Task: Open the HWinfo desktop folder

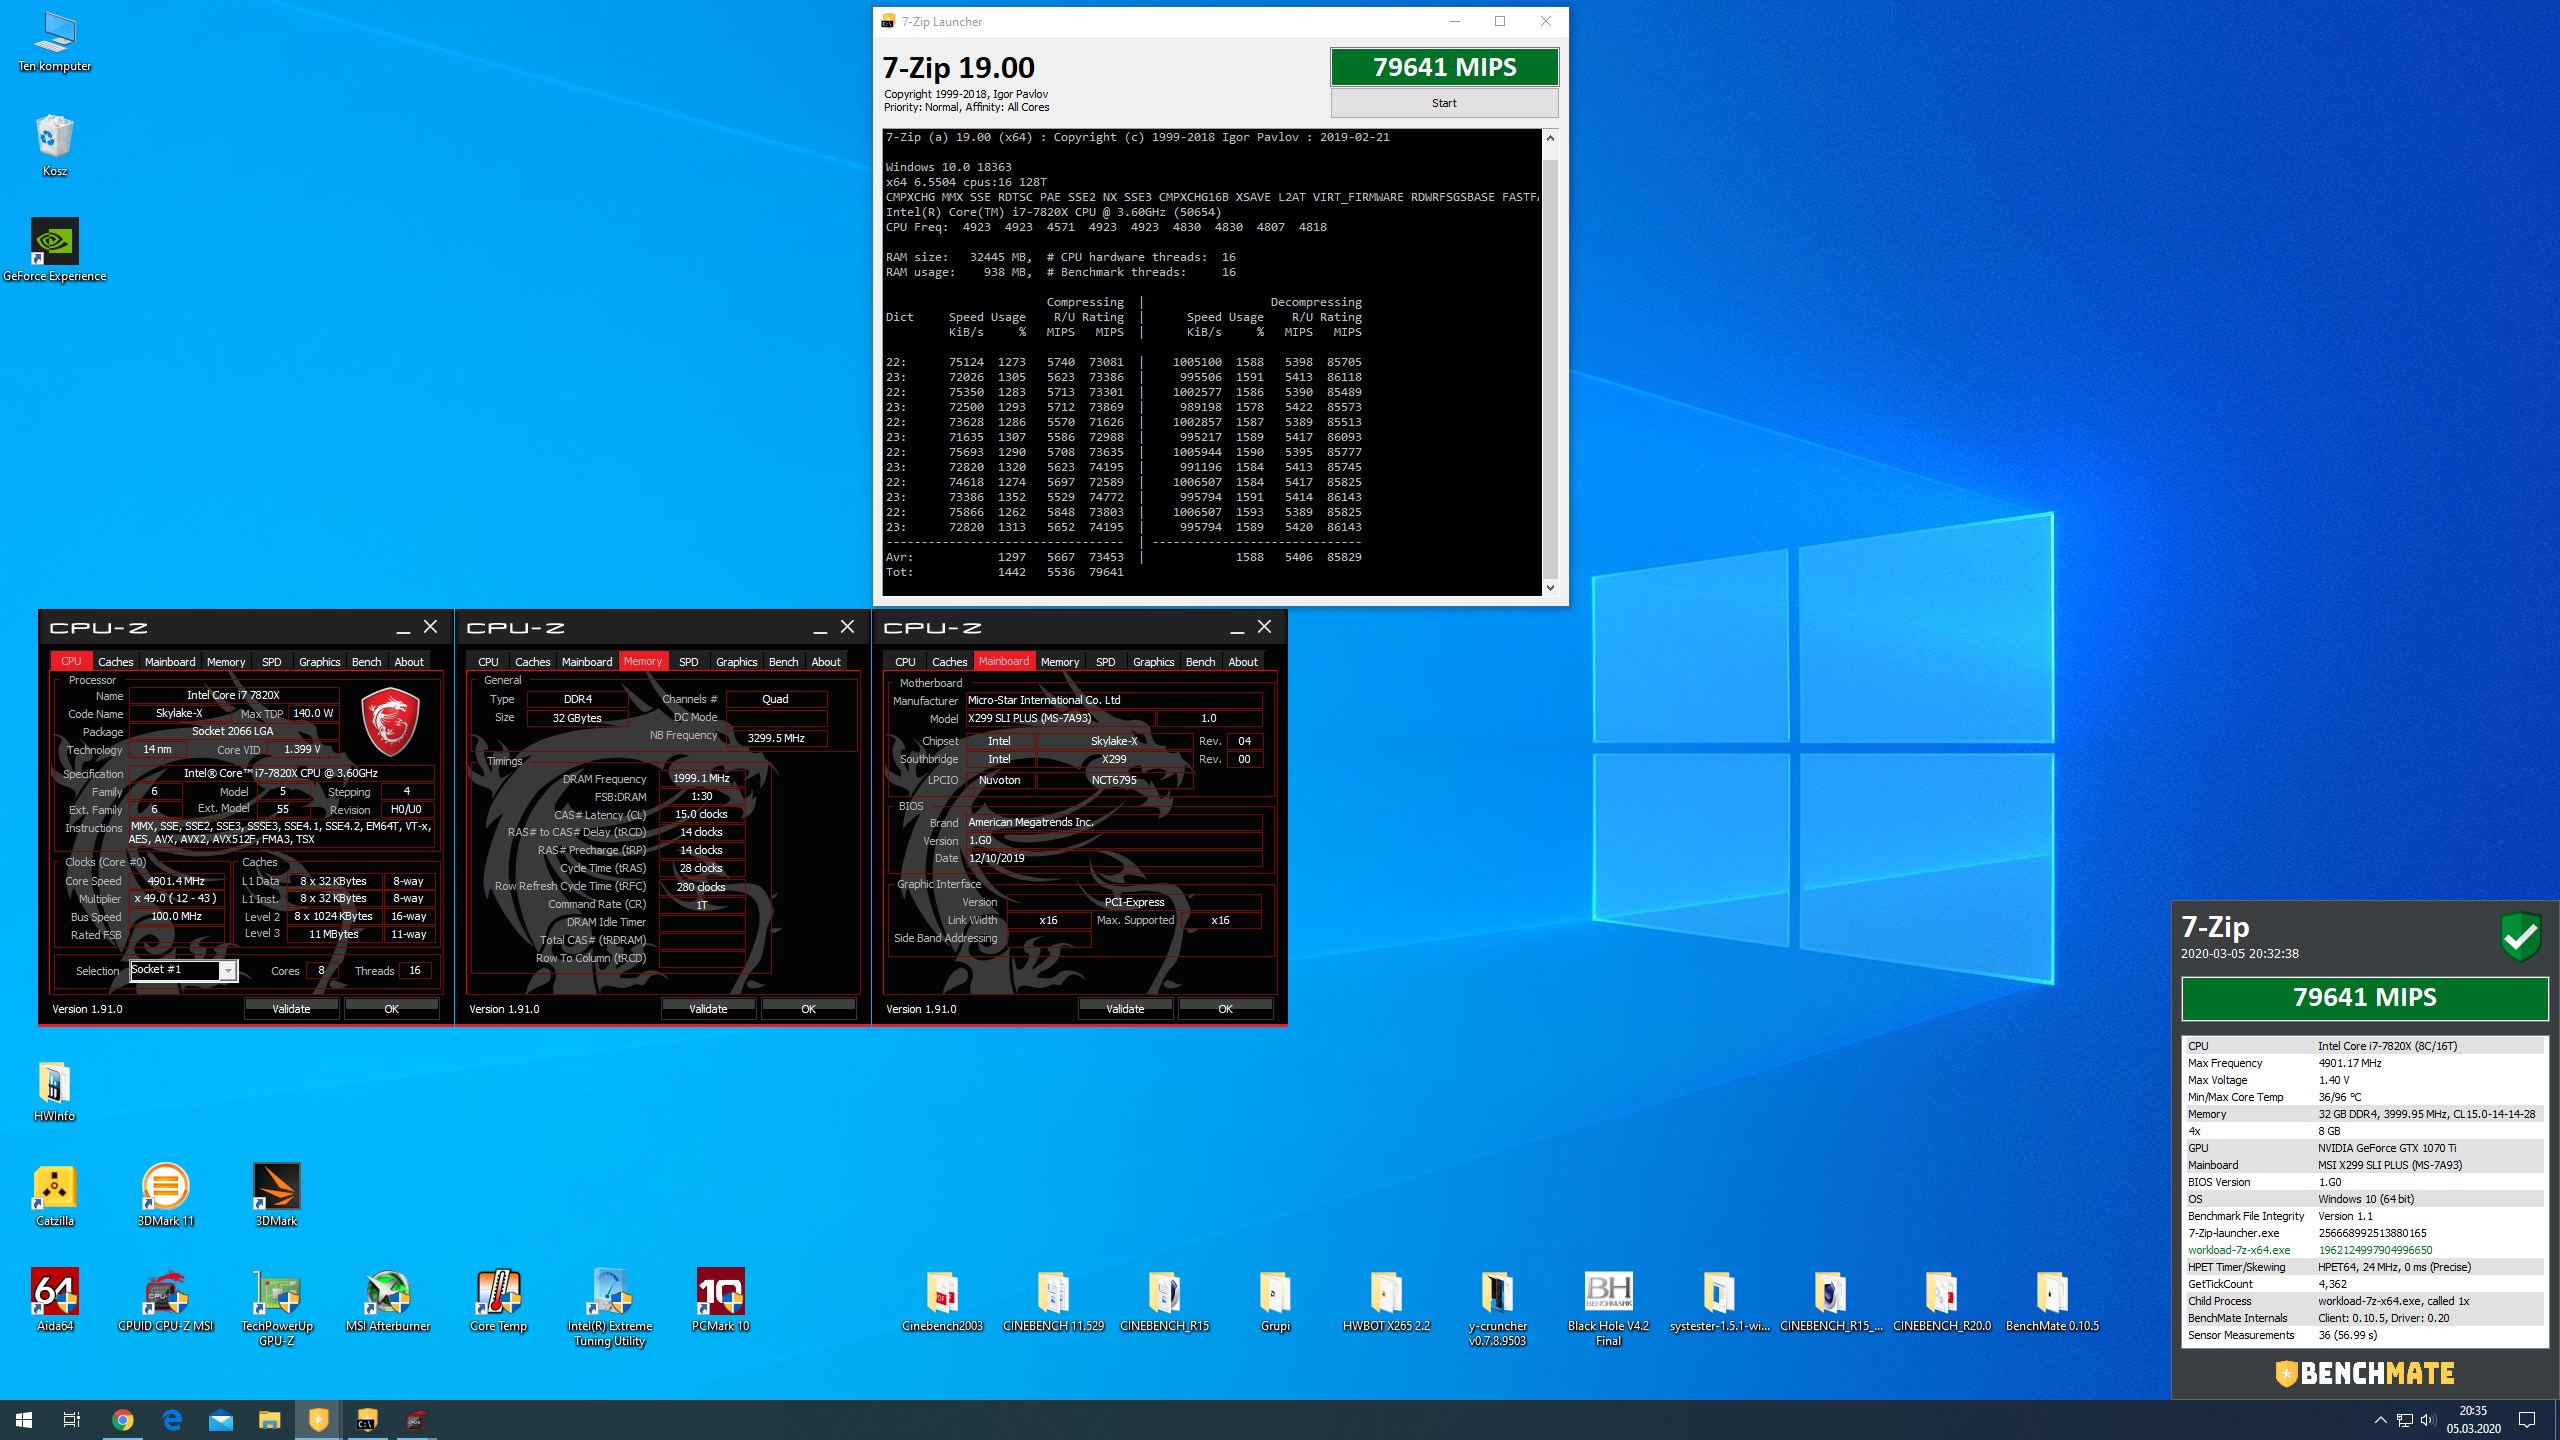Action: (54, 1092)
